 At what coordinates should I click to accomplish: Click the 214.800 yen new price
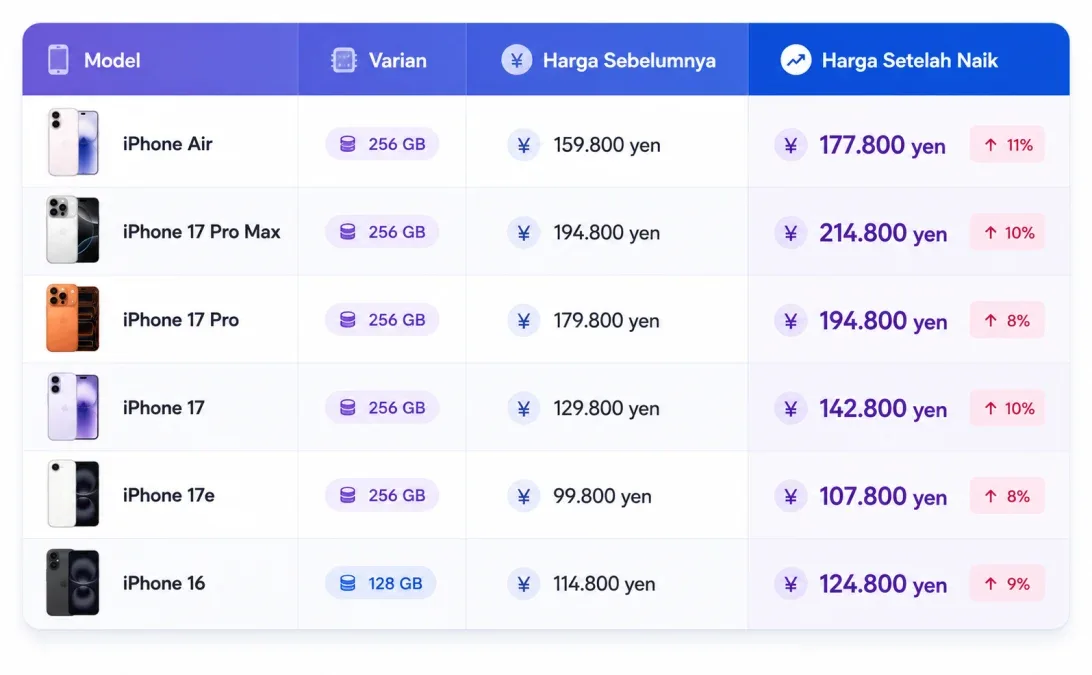click(883, 233)
